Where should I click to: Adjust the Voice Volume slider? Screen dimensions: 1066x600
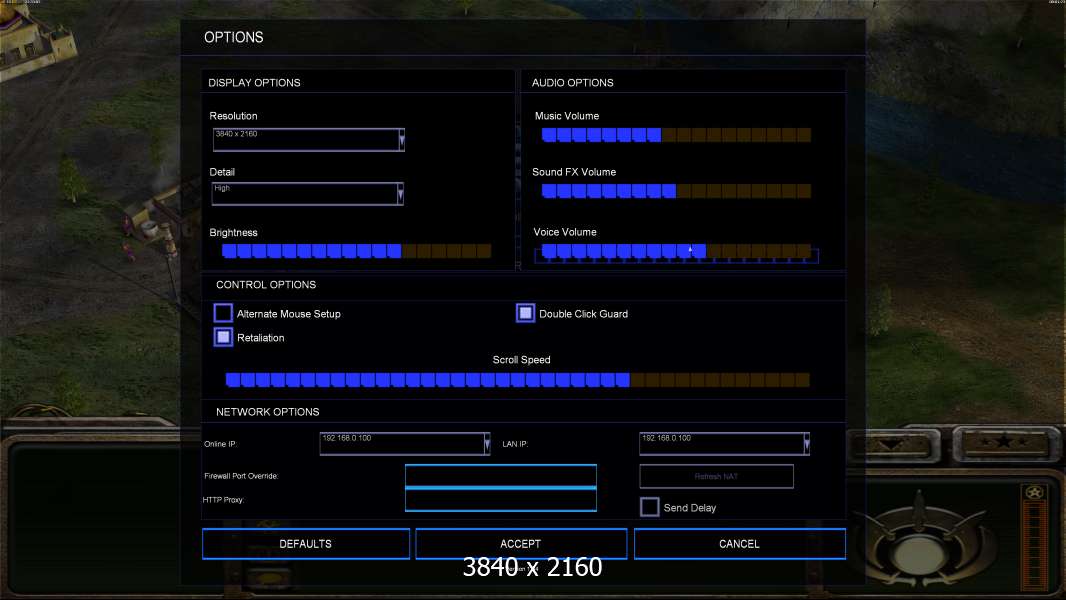coord(676,253)
